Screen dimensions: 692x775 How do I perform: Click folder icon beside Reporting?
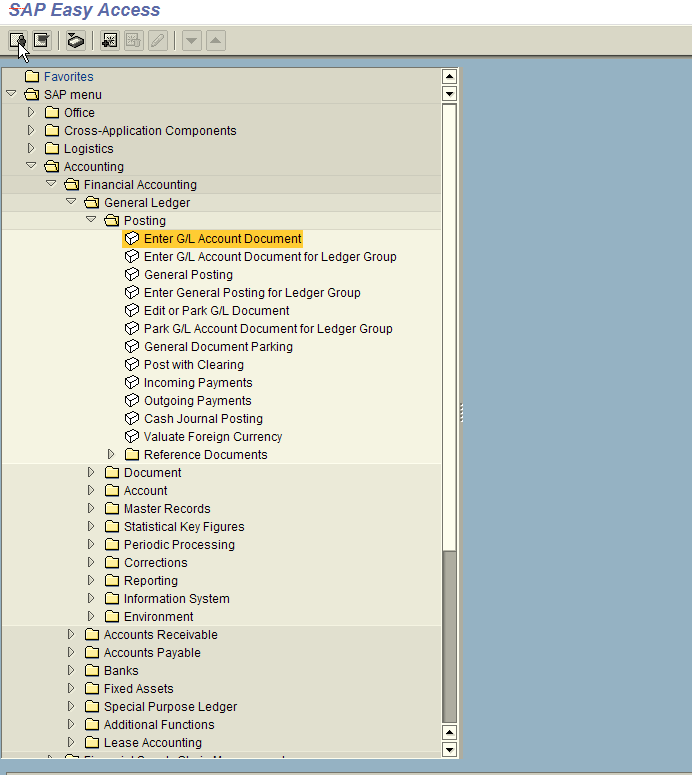click(112, 580)
